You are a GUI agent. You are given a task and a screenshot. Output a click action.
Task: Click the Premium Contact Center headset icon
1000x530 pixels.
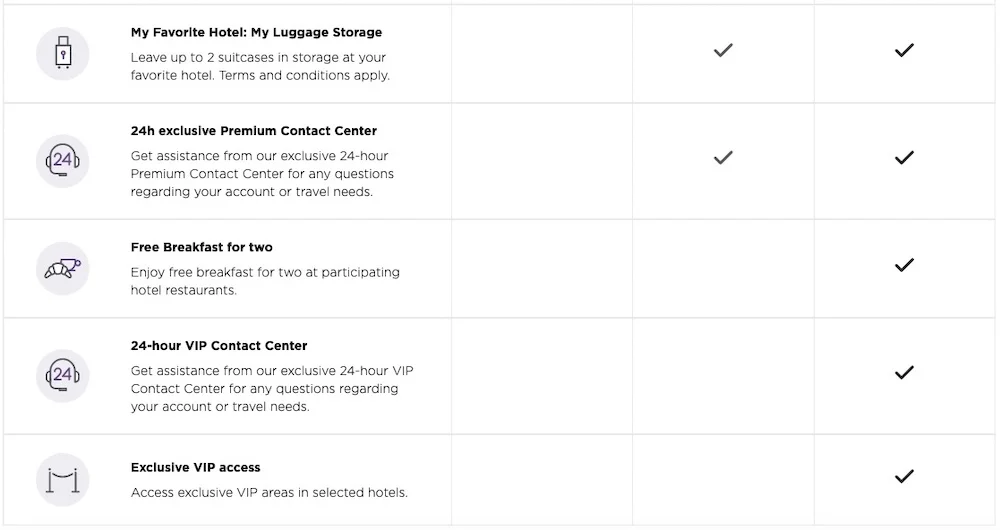click(62, 161)
